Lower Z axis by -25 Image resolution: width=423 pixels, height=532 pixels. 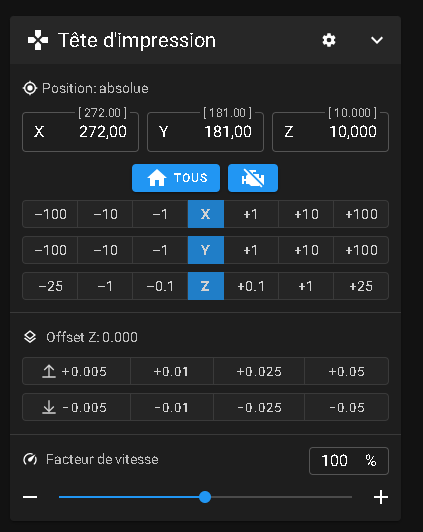coord(50,286)
